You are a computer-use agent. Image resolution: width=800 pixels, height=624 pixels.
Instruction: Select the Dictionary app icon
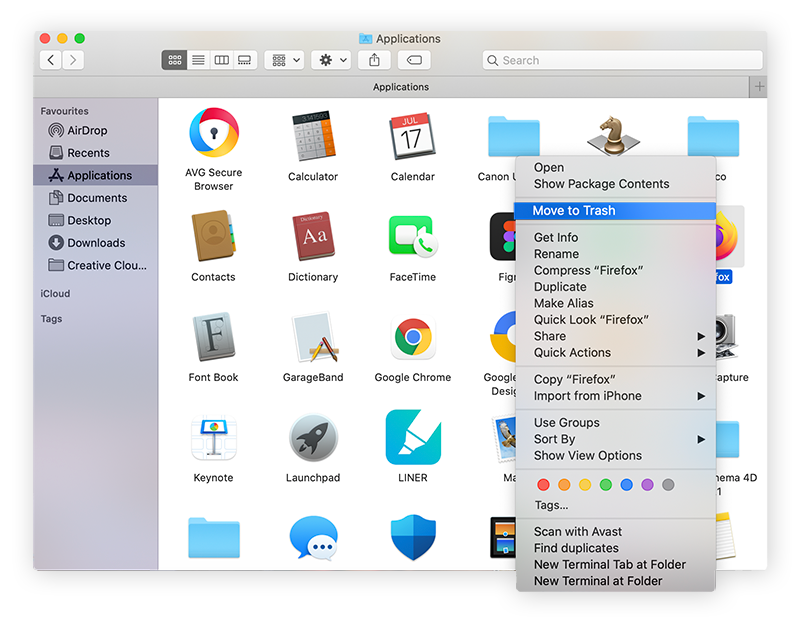tap(313, 236)
